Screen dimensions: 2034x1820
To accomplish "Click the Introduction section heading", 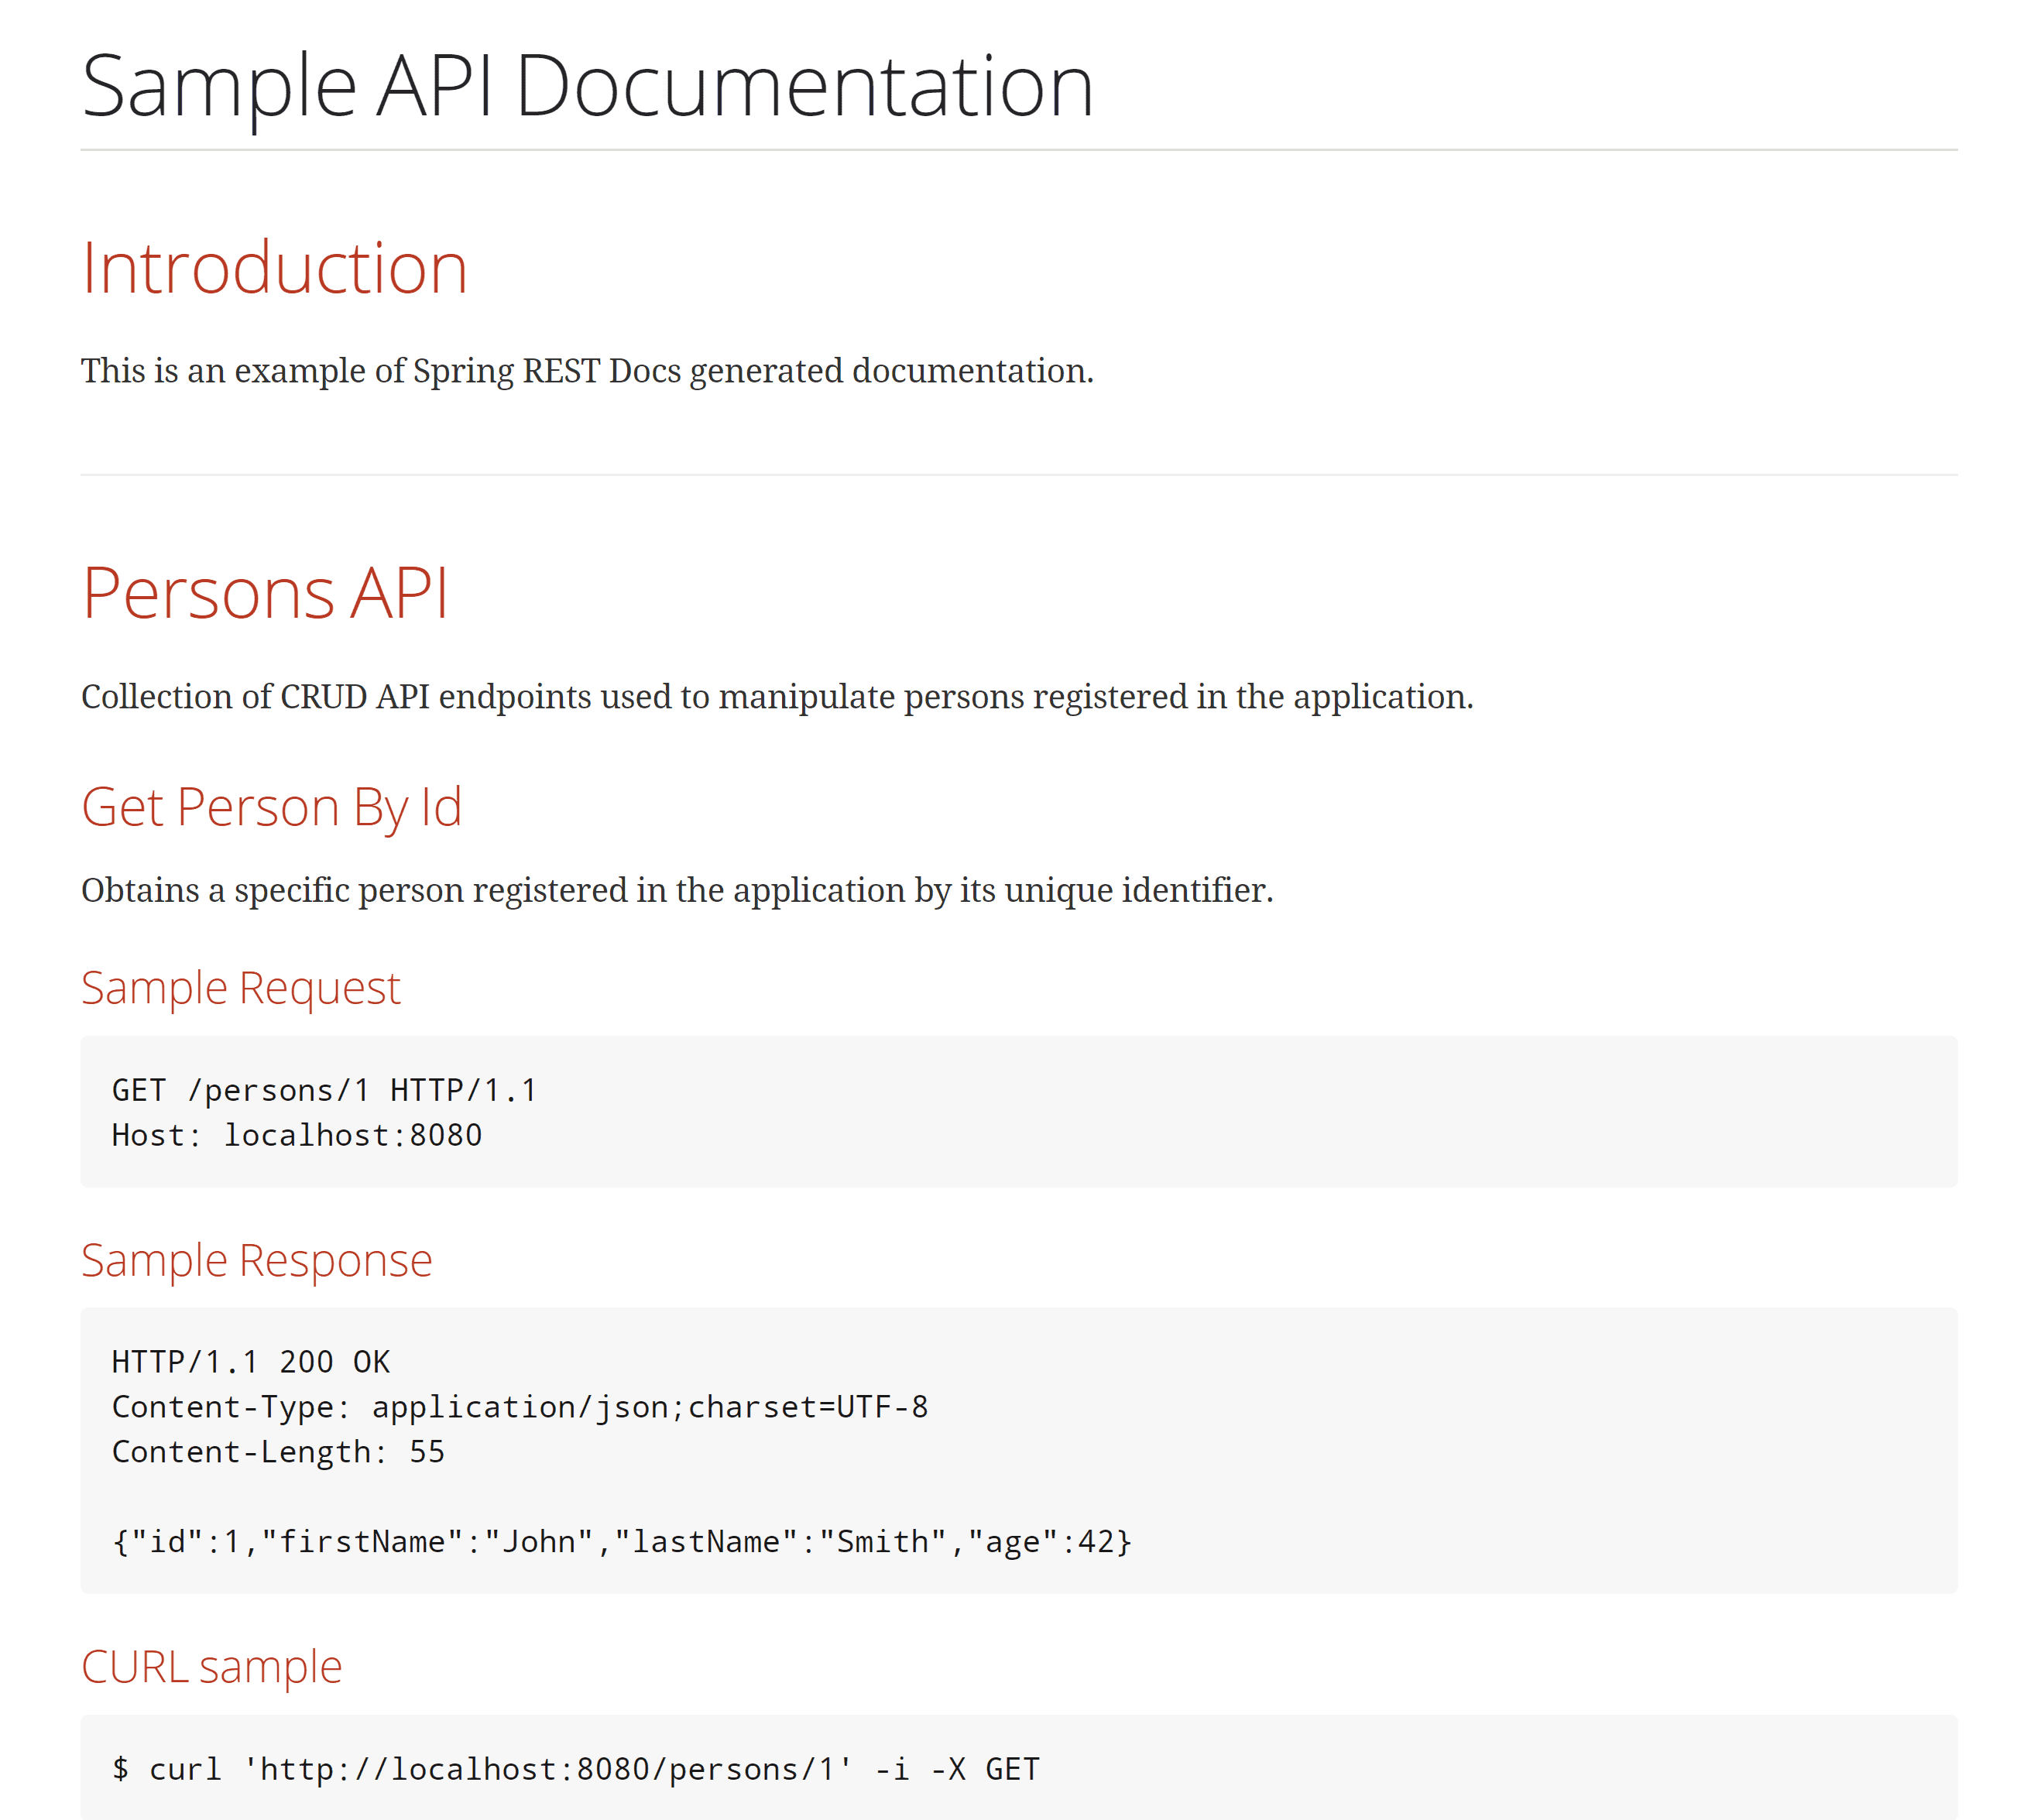I will (x=274, y=268).
